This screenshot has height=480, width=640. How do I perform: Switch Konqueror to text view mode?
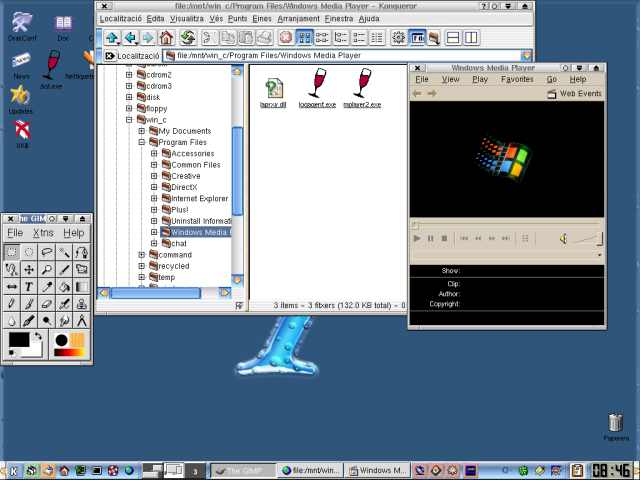[x=377, y=38]
